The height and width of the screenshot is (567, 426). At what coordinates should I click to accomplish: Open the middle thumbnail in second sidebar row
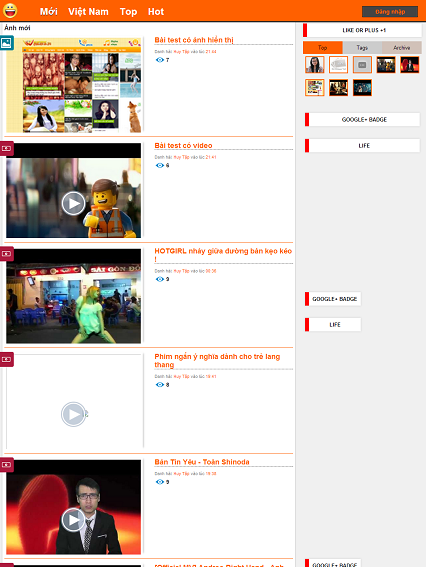pyautogui.click(x=338, y=88)
